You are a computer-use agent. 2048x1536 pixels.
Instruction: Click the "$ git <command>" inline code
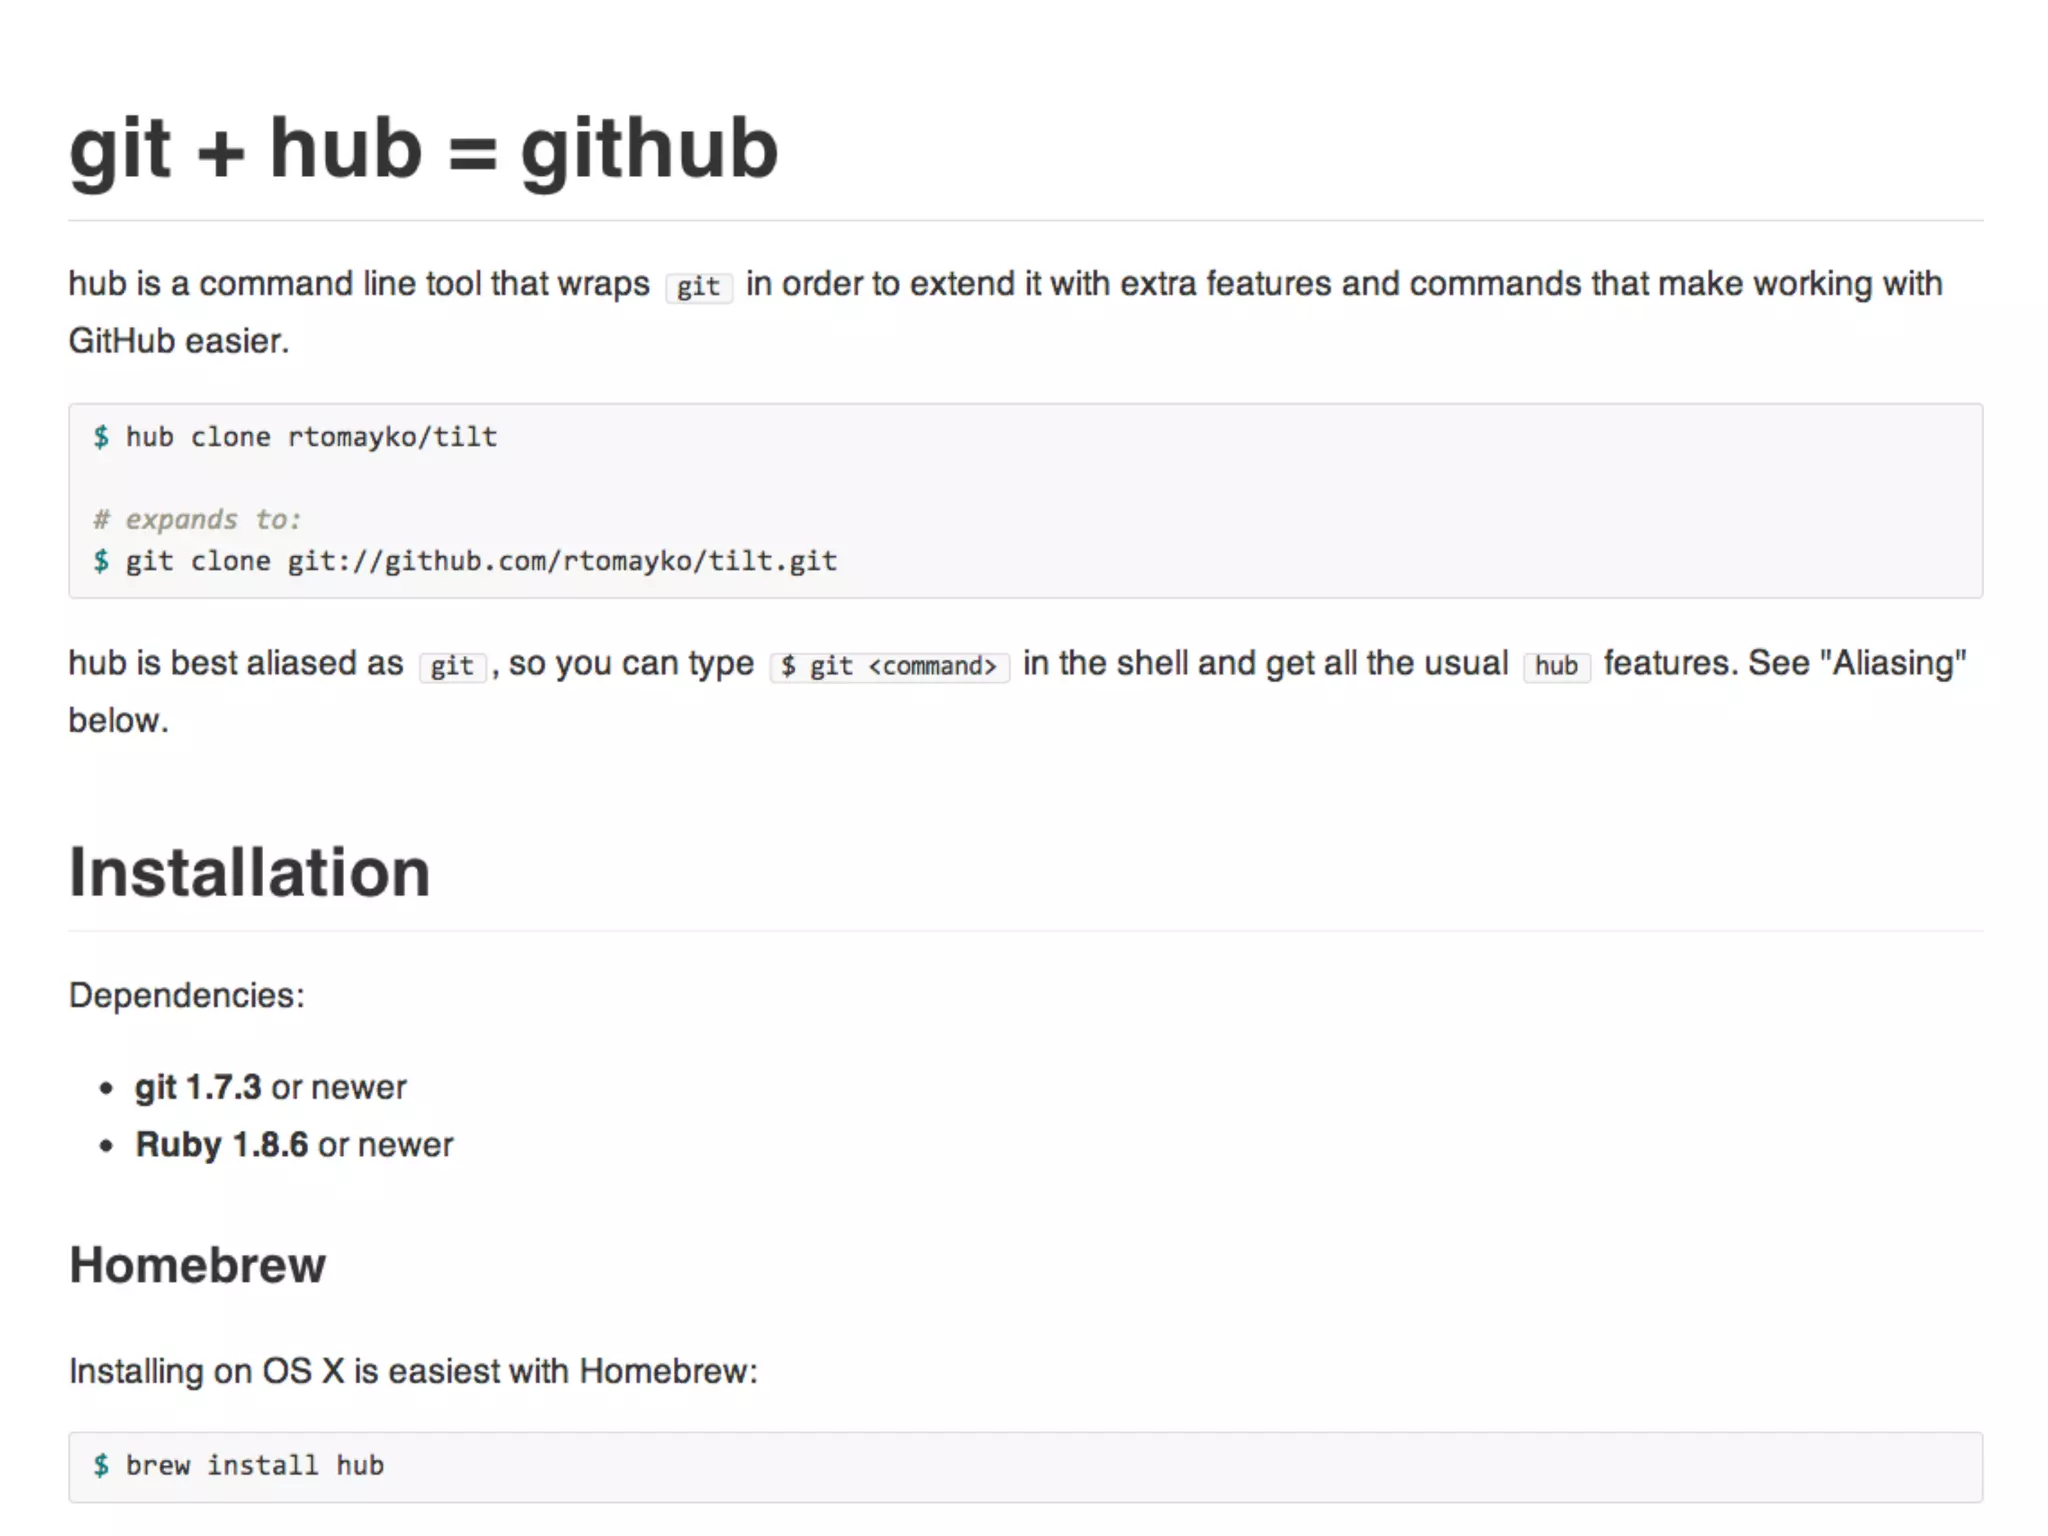(889, 666)
